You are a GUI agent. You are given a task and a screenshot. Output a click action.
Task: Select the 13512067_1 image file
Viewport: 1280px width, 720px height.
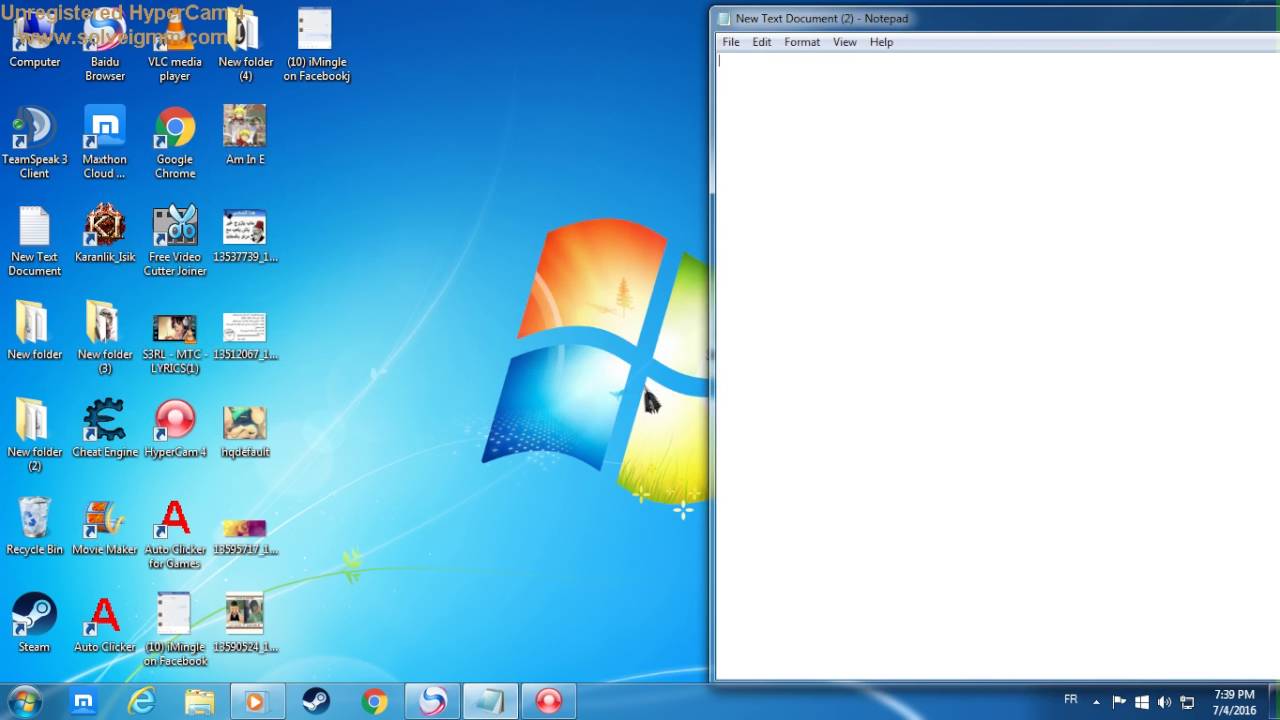pyautogui.click(x=245, y=336)
